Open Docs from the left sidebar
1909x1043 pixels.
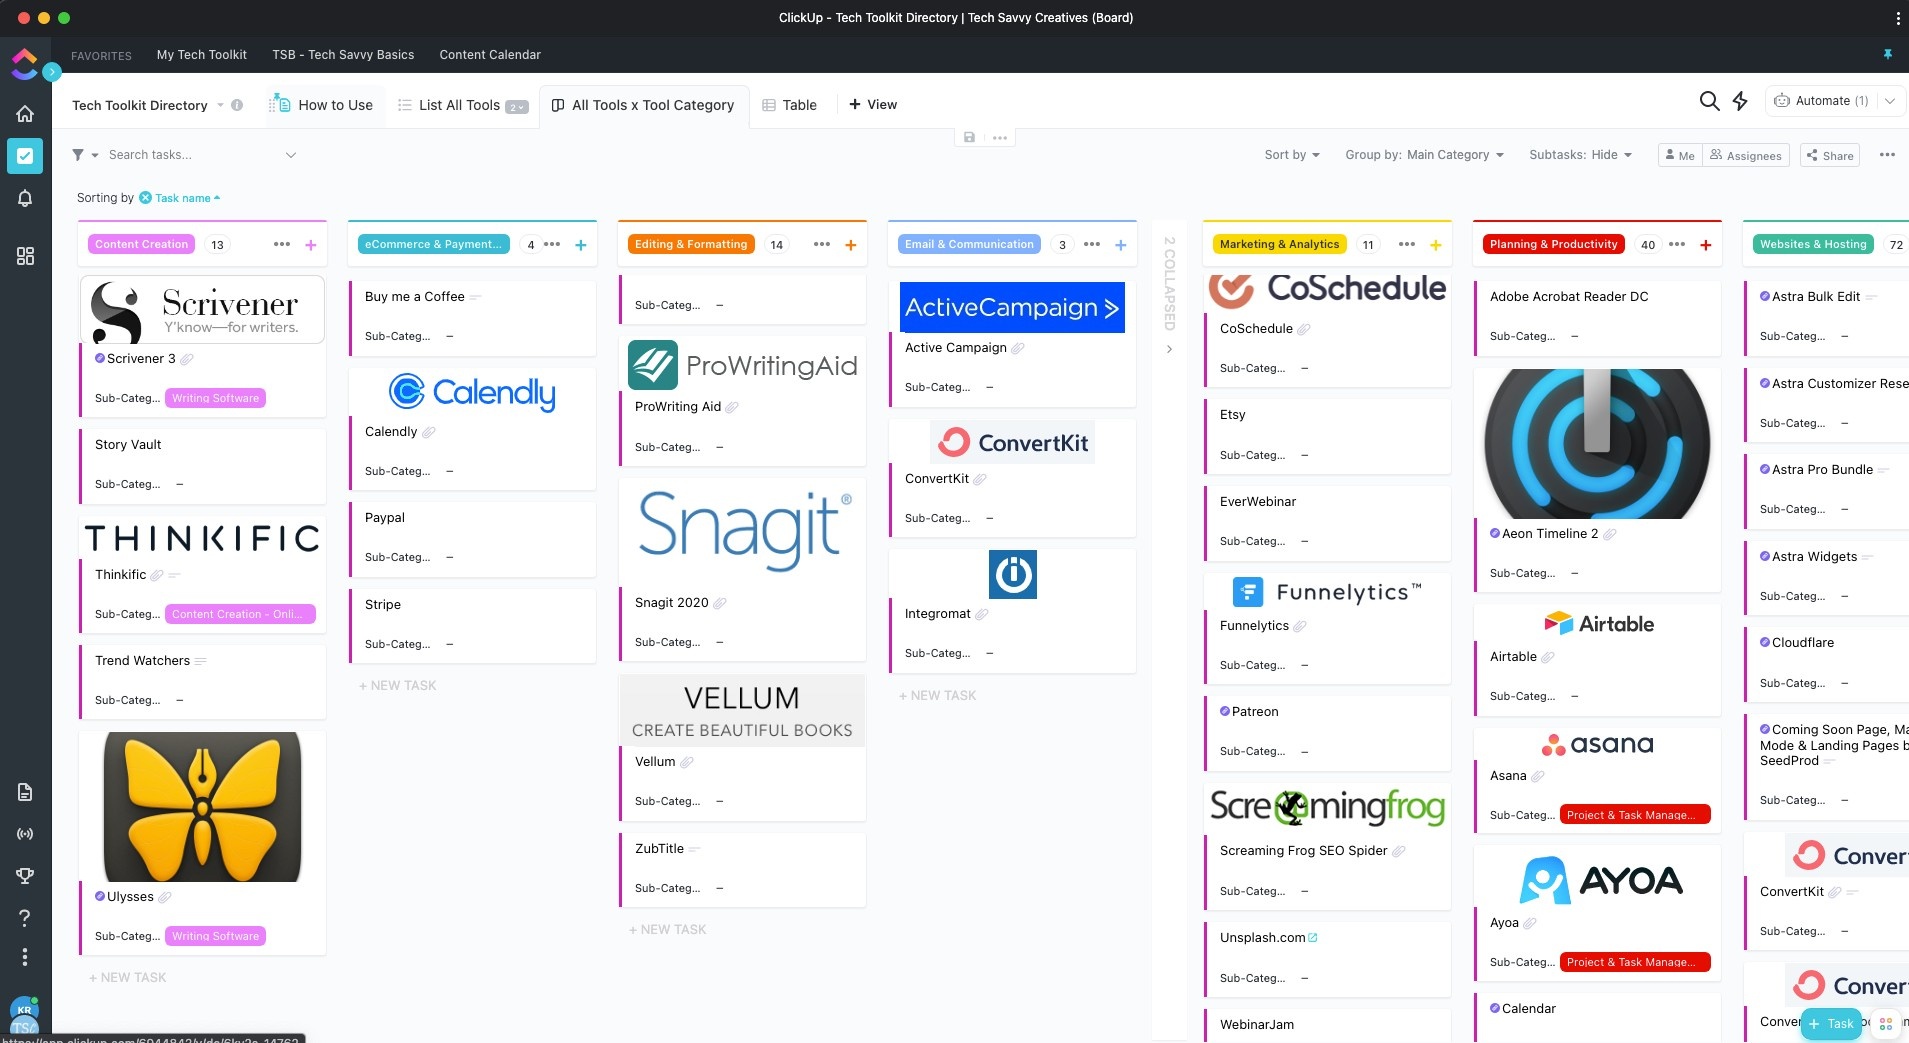25,792
